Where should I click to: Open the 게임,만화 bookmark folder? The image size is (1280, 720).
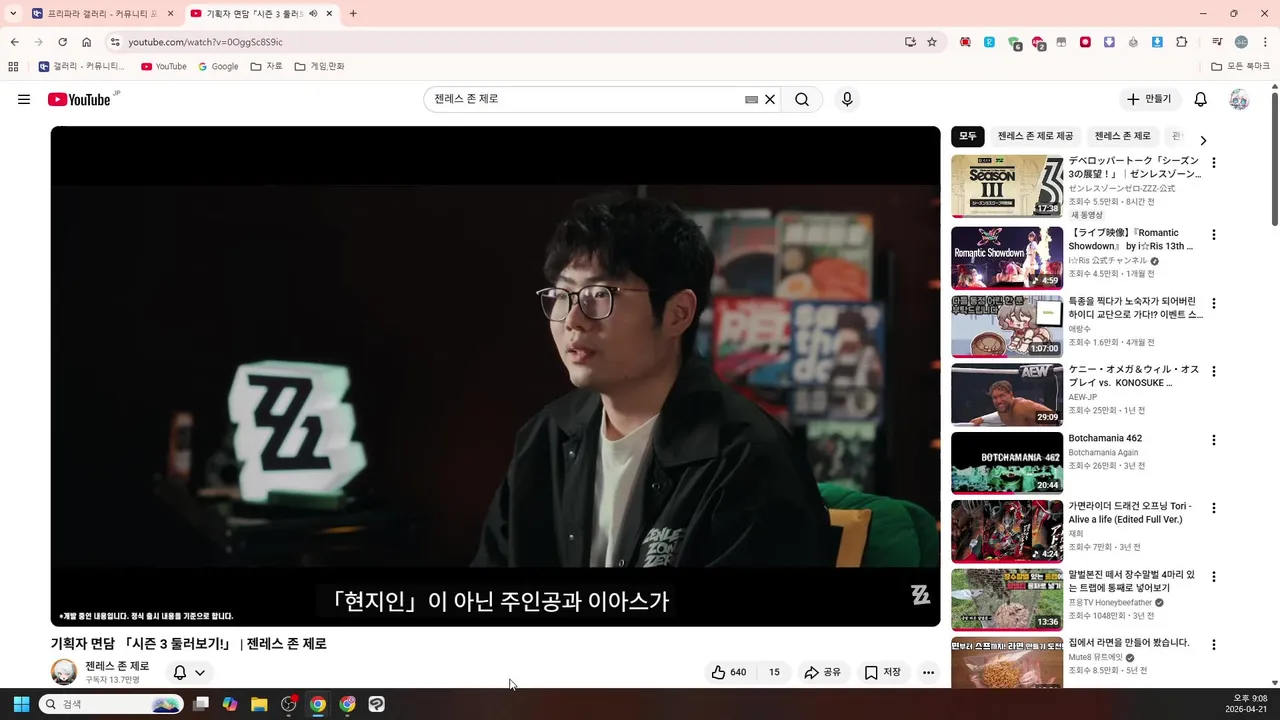tap(319, 66)
